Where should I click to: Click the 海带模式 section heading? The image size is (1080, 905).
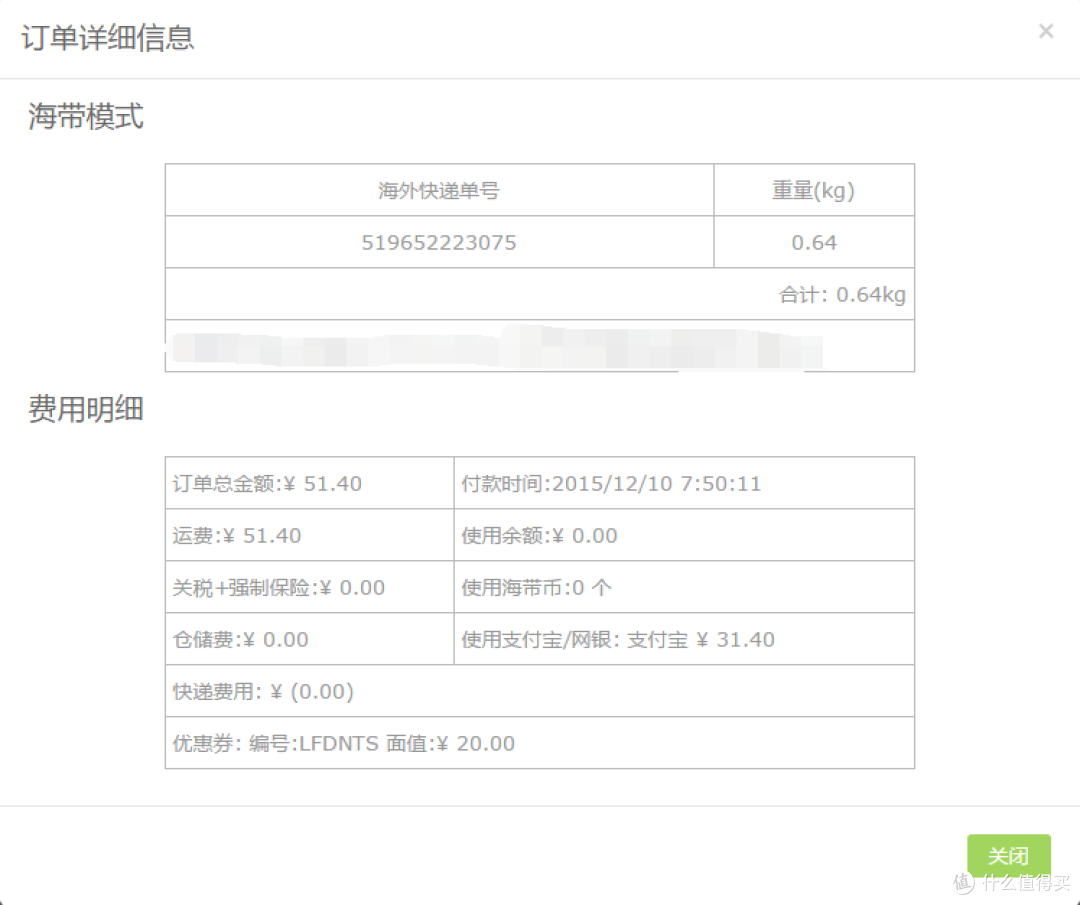click(x=86, y=116)
